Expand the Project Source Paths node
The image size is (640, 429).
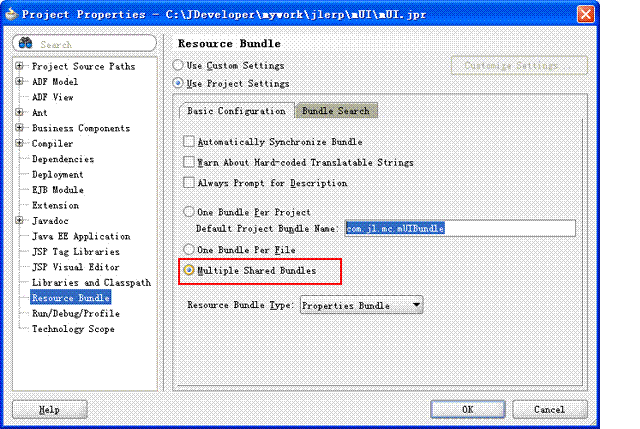click(19, 66)
